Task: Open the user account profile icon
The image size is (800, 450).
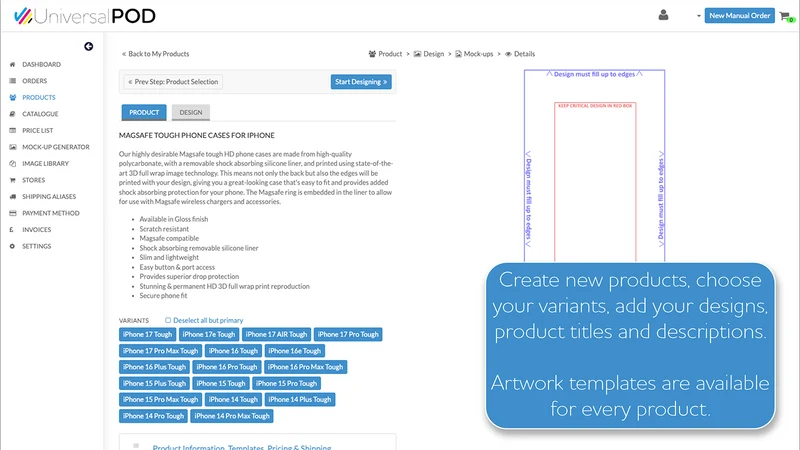Action: [663, 15]
